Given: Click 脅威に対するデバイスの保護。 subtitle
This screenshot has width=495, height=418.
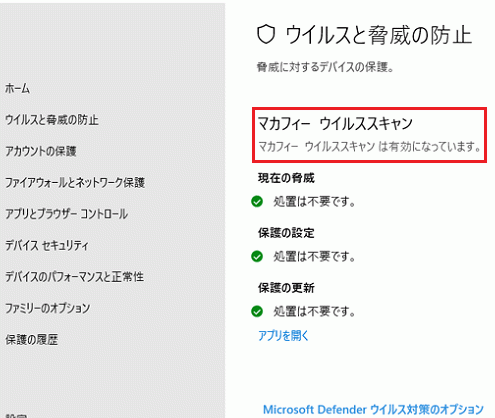Looking at the screenshot, I should (x=326, y=67).
